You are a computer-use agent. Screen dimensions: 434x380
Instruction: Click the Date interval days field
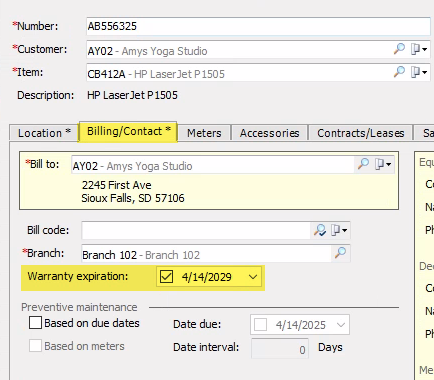point(280,349)
